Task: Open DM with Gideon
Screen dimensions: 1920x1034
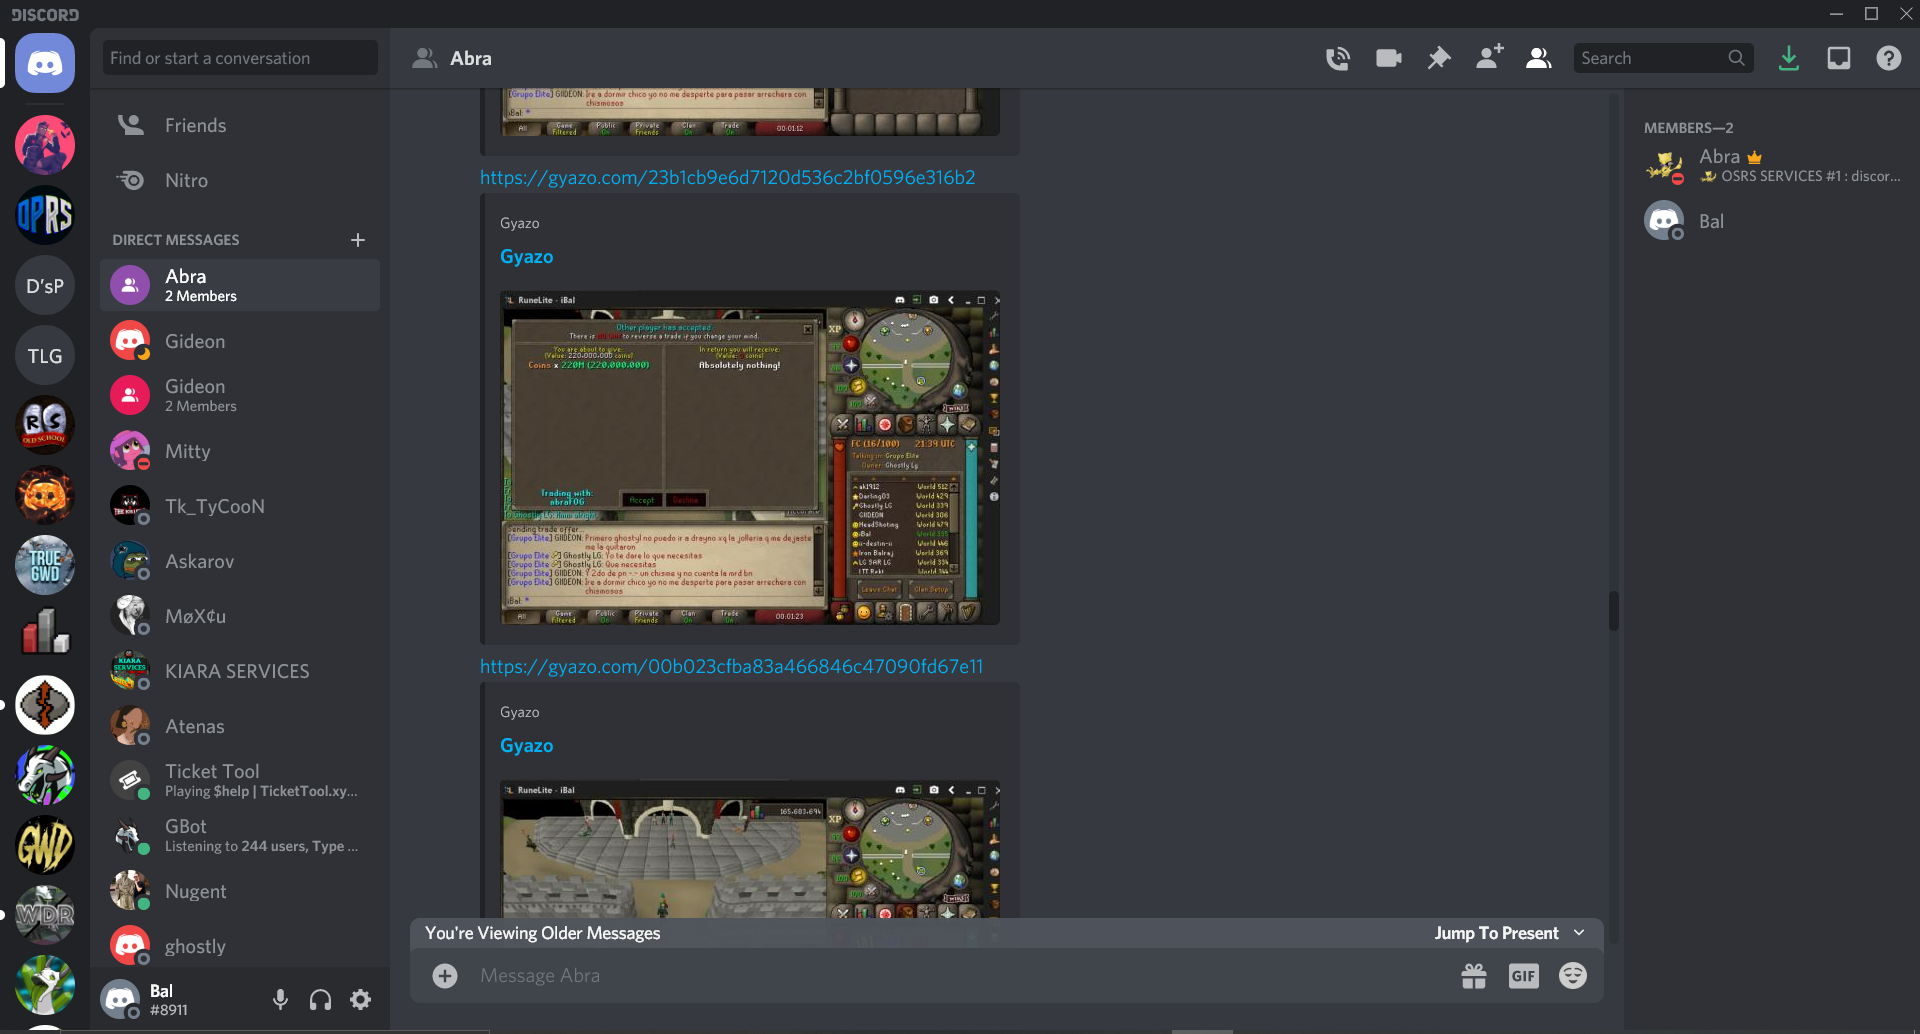Action: pyautogui.click(x=240, y=341)
